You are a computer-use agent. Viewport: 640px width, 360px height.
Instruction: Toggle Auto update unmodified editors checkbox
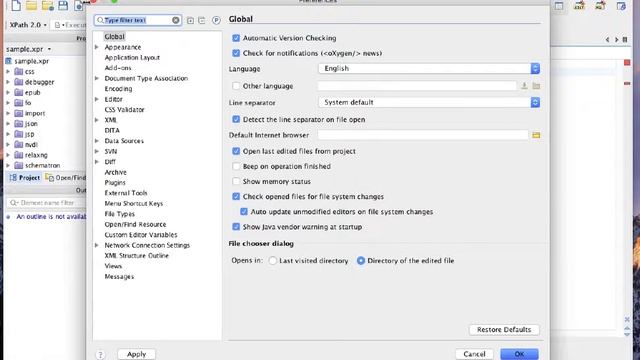pos(244,211)
